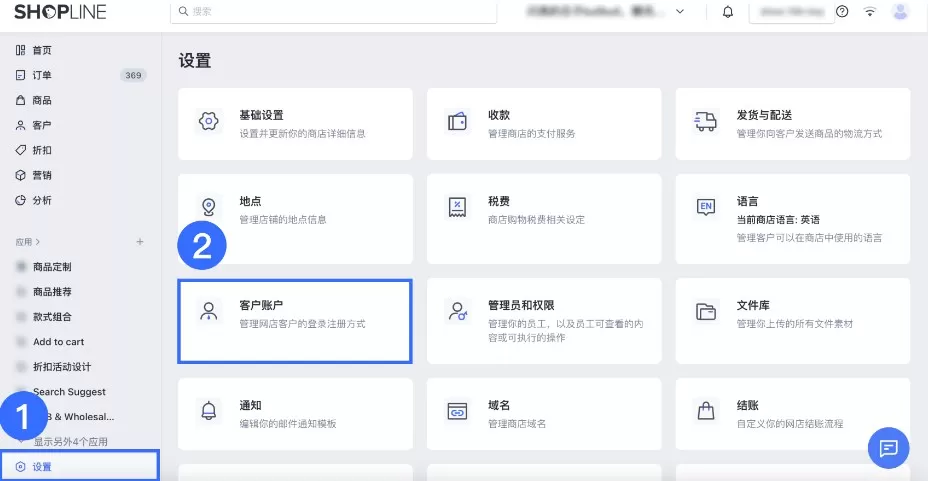Open the 文件库 settings title
The image size is (928, 481).
click(x=753, y=305)
